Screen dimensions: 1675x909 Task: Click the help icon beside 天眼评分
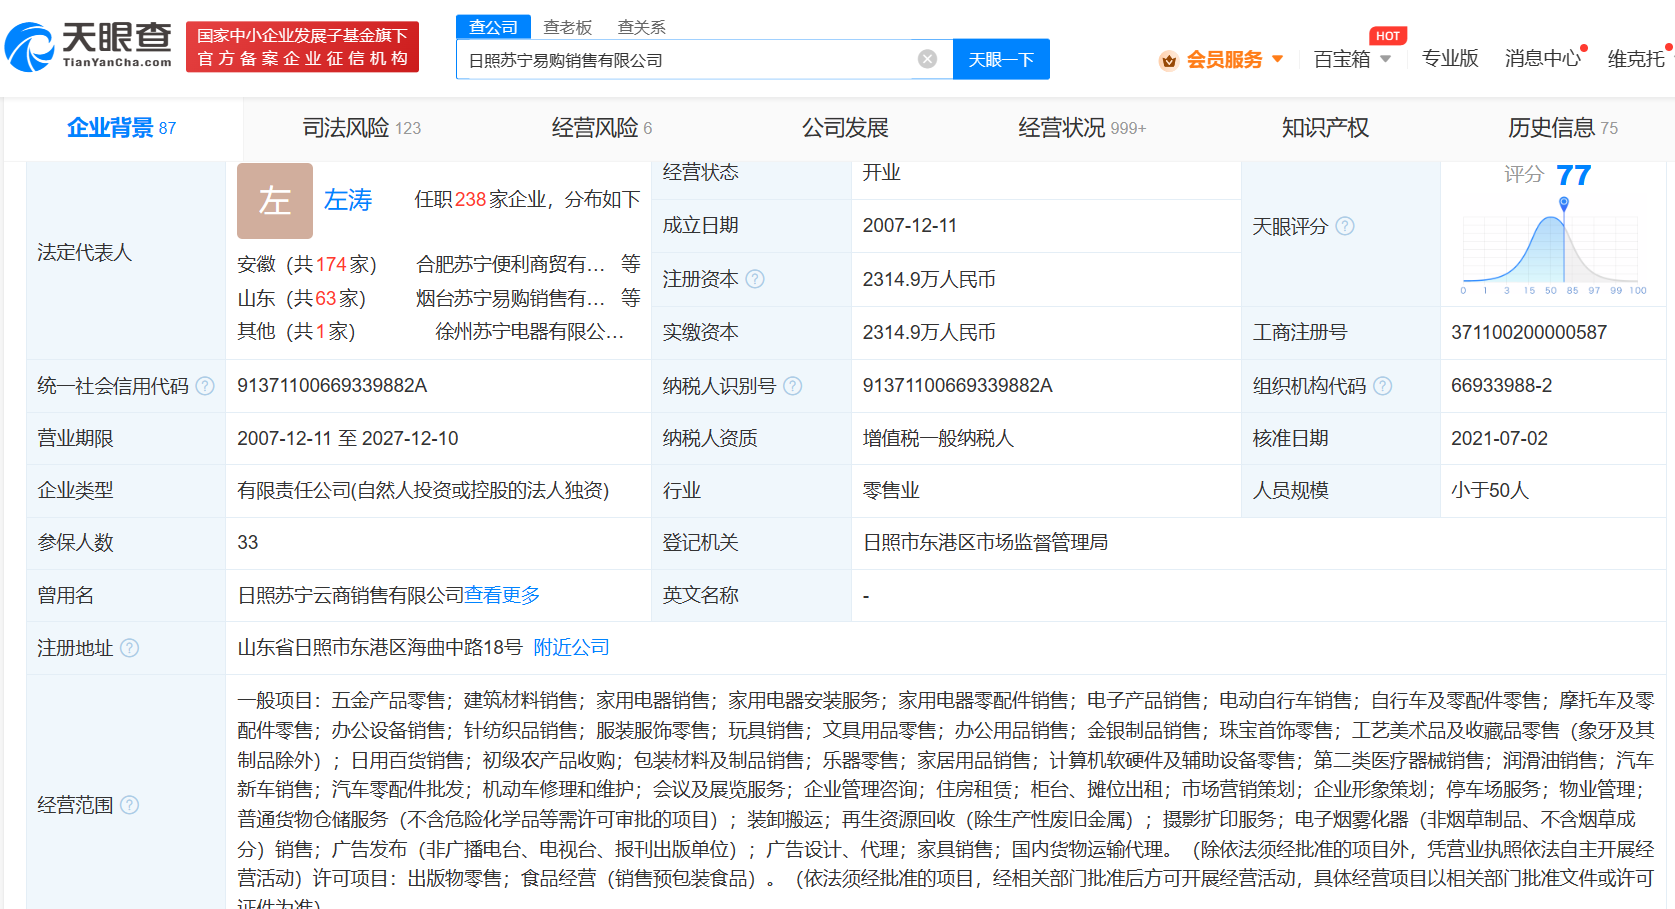pos(1345,226)
